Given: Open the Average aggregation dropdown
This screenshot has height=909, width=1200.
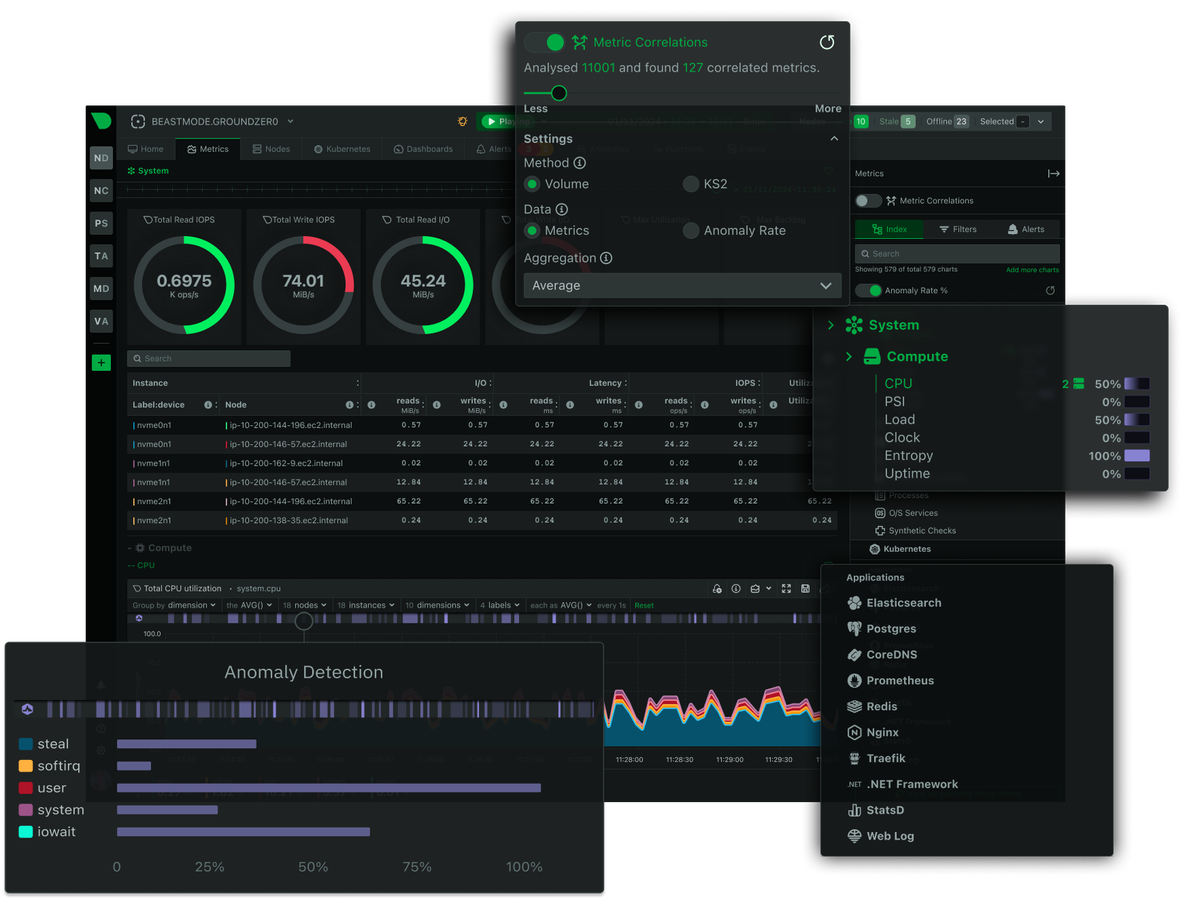Looking at the screenshot, I should click(681, 285).
